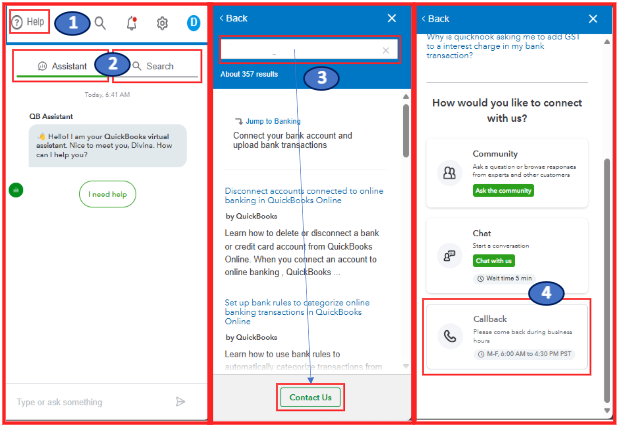The image size is (618, 426).
Task: Click the M-F 6:00 AM to 4:30 PM PST label
Action: tap(525, 354)
